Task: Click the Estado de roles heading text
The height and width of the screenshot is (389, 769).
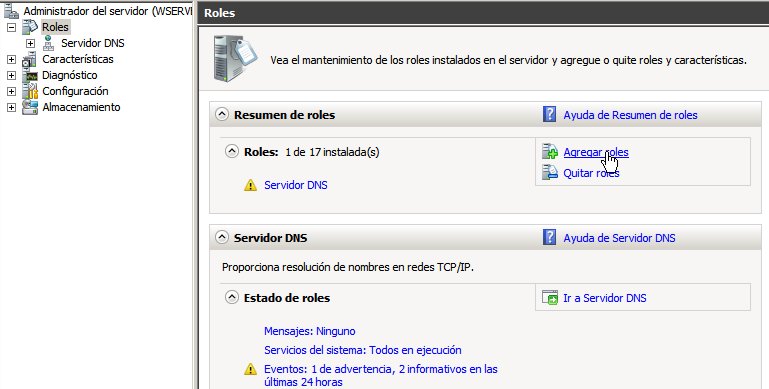Action: pyautogui.click(x=287, y=298)
